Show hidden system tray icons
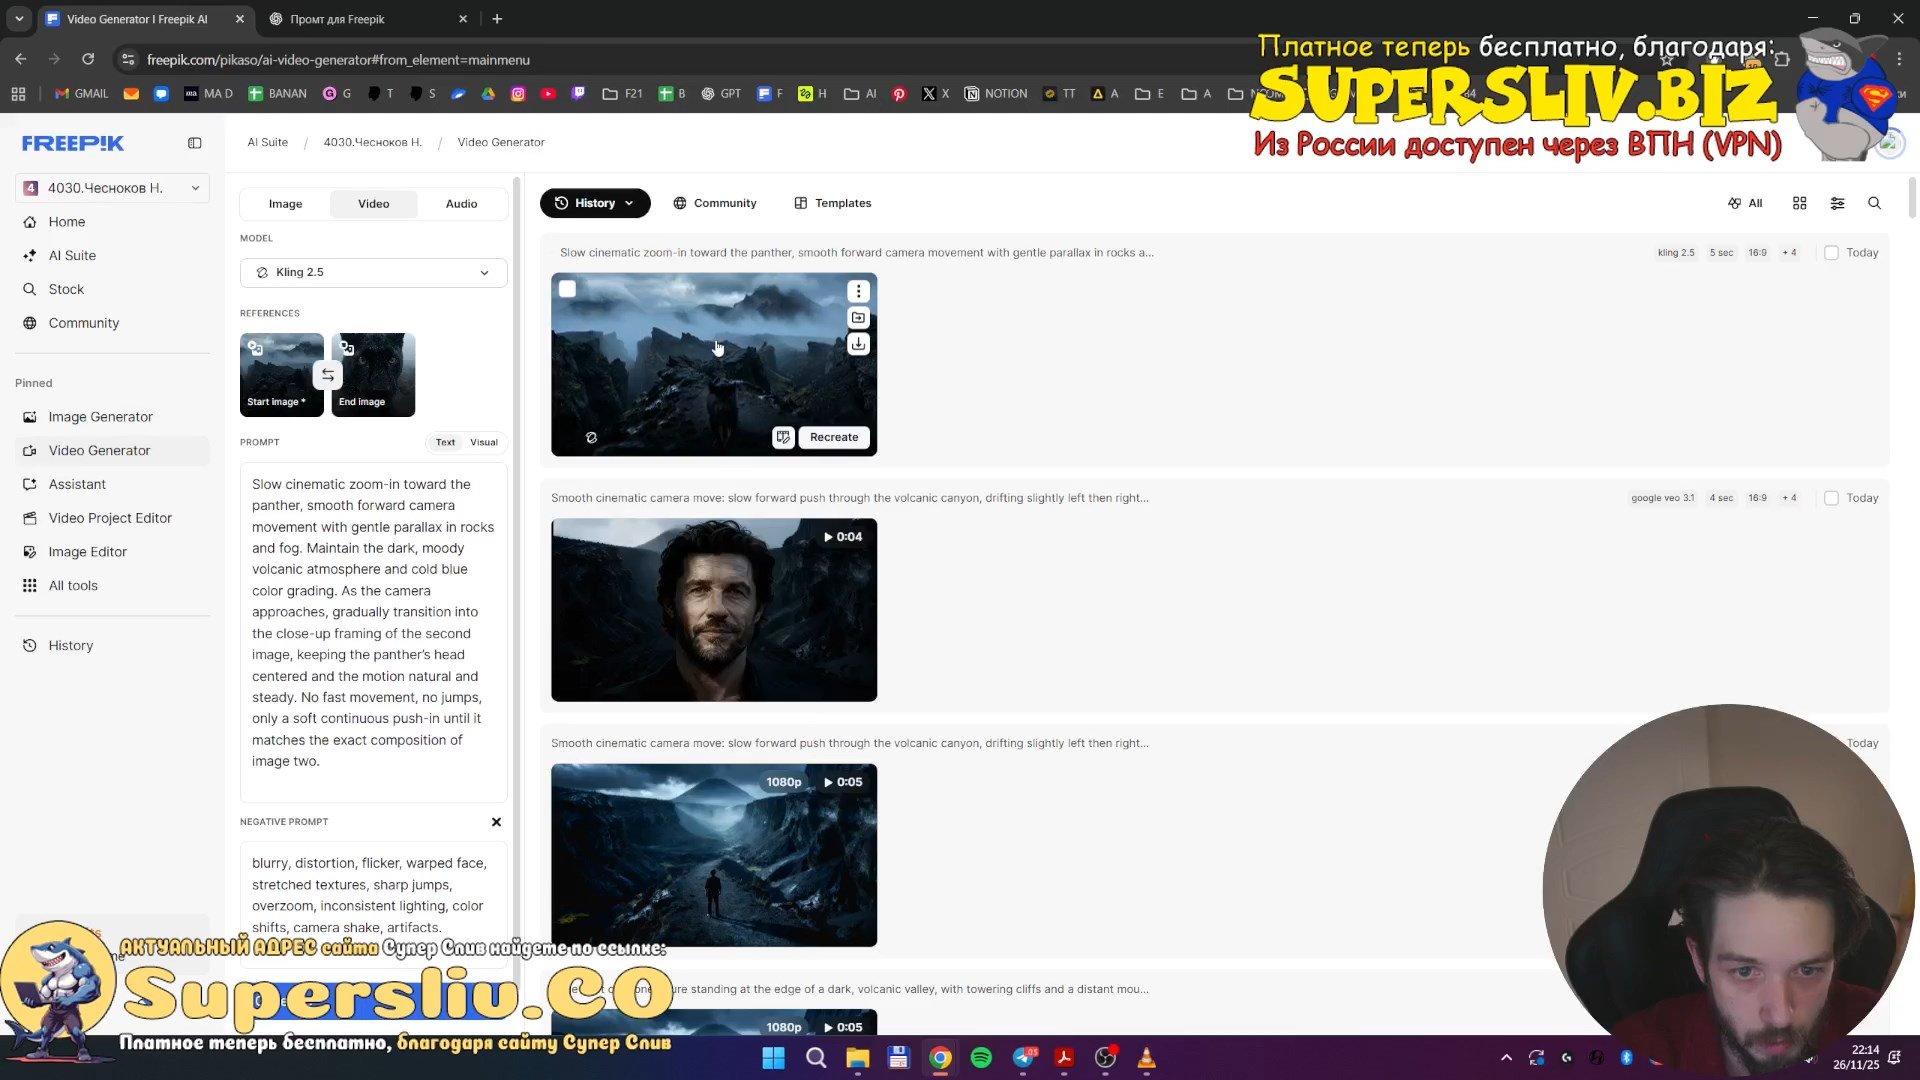Viewport: 1920px width, 1080px height. pos(1506,1058)
